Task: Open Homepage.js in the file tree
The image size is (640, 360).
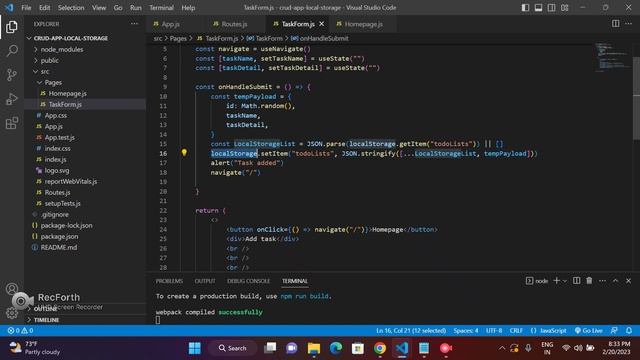Action: pos(67,93)
